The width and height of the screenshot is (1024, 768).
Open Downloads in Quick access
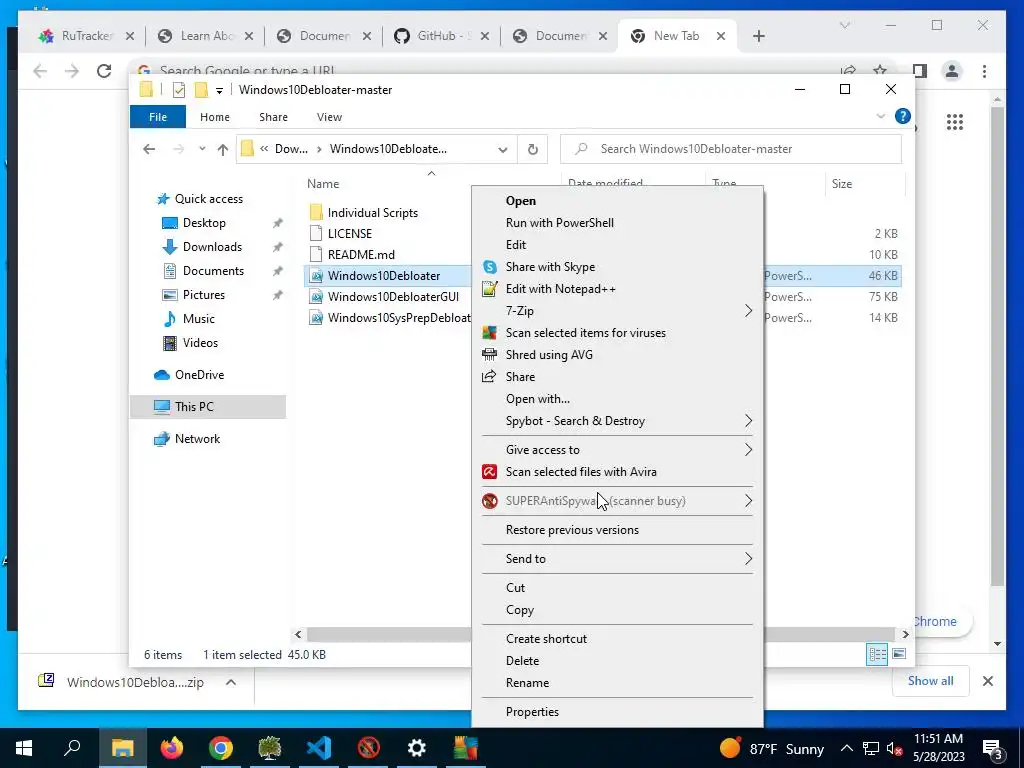pyautogui.click(x=212, y=247)
